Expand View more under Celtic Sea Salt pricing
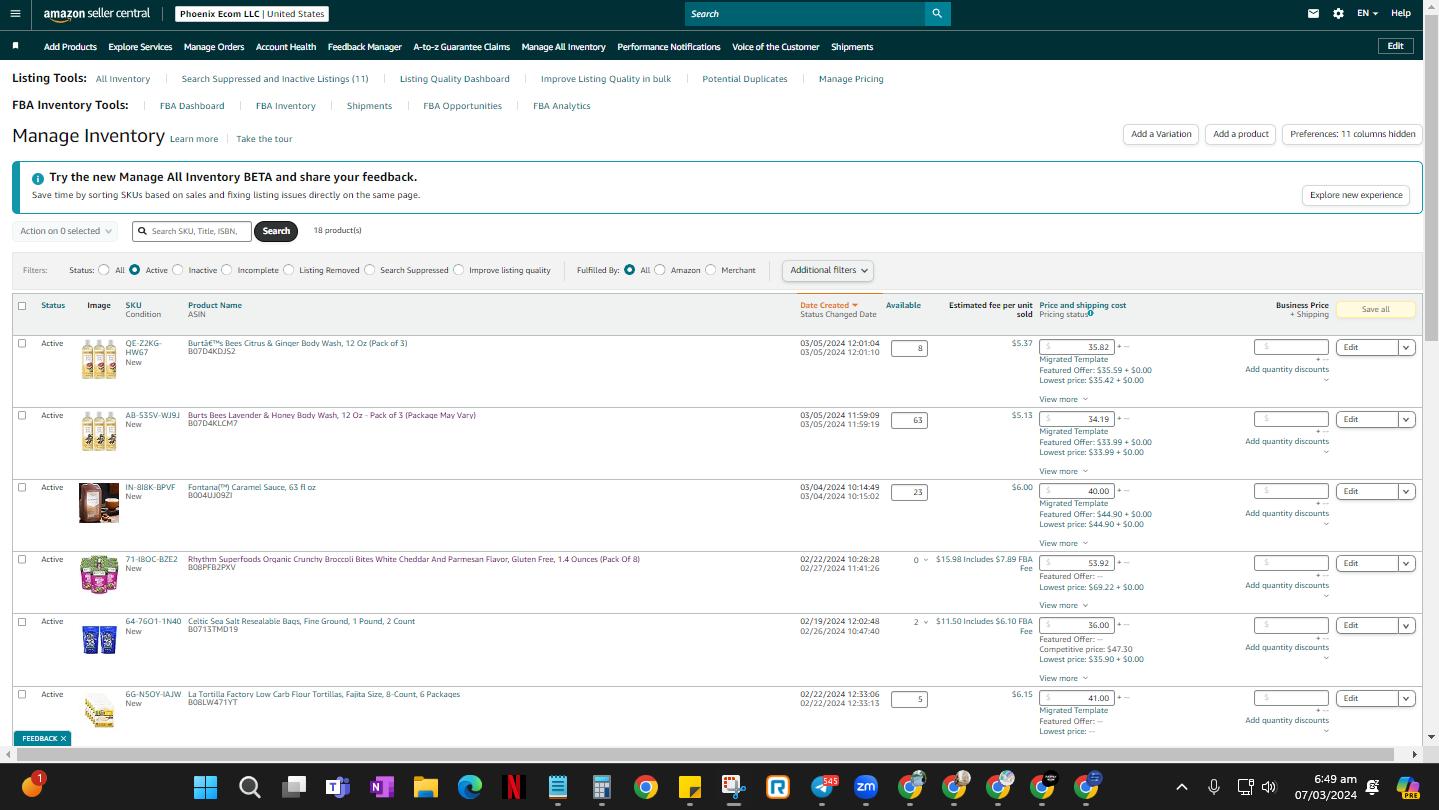The width and height of the screenshot is (1439, 810). pos(1063,678)
